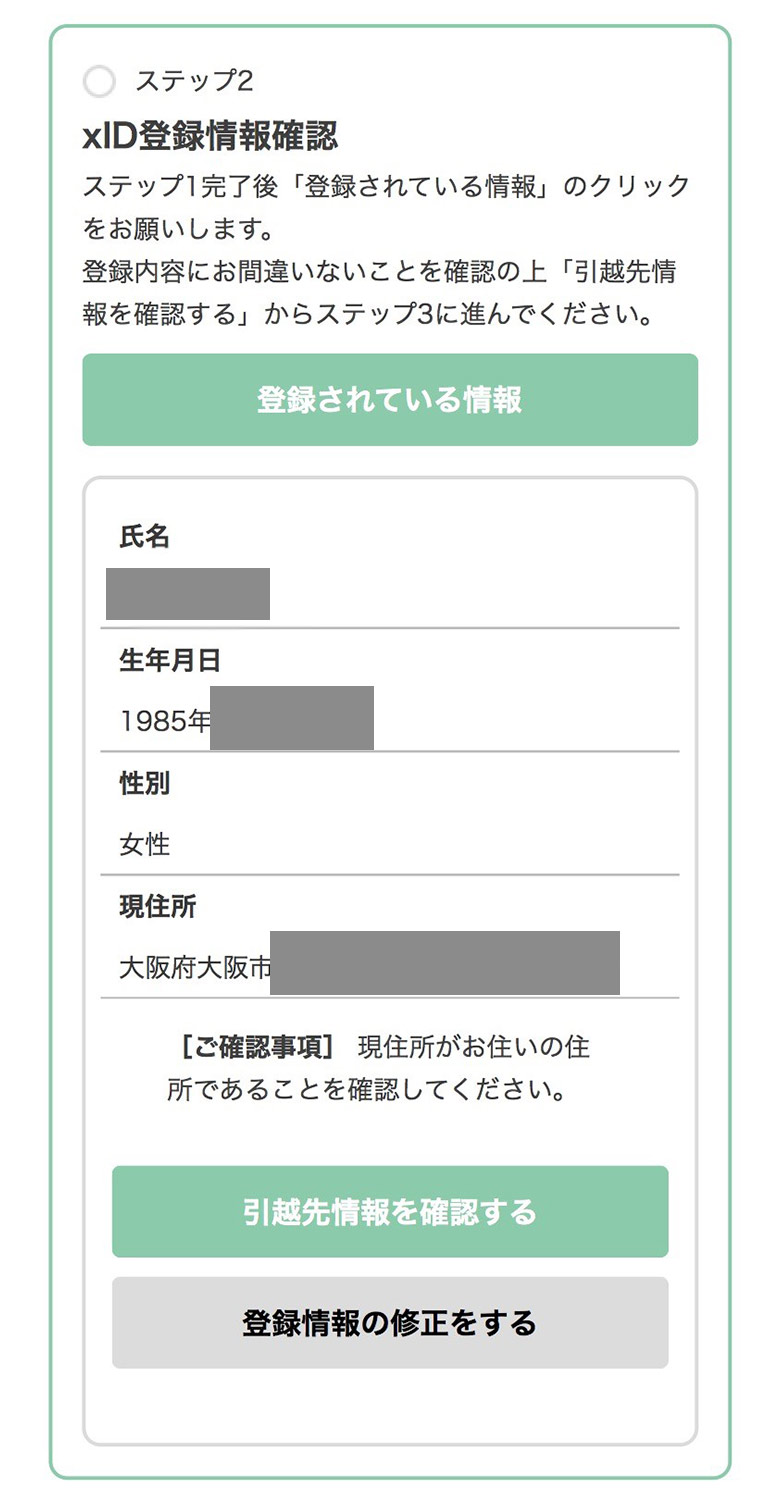Viewport: 780px width, 1500px height.
Task: Click the bold [ご確認事項] notice label
Action: point(257,1047)
